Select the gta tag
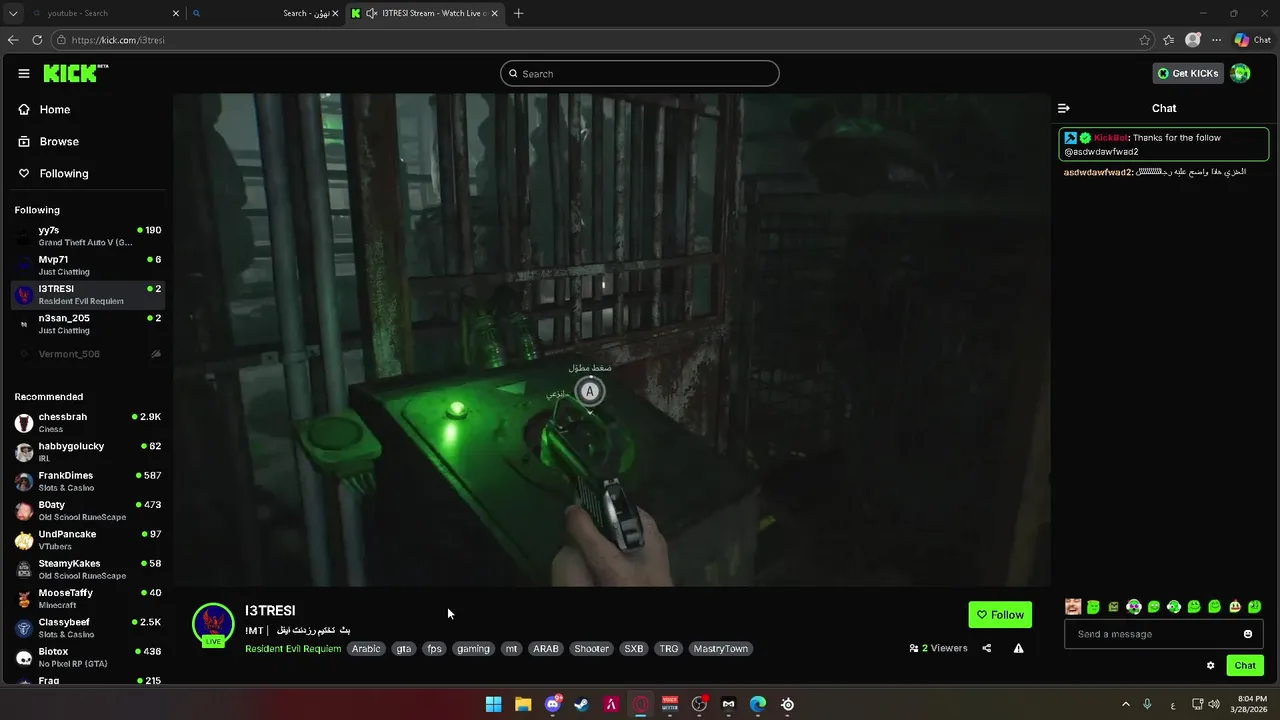Screen dimensions: 1280x720 [404, 648]
